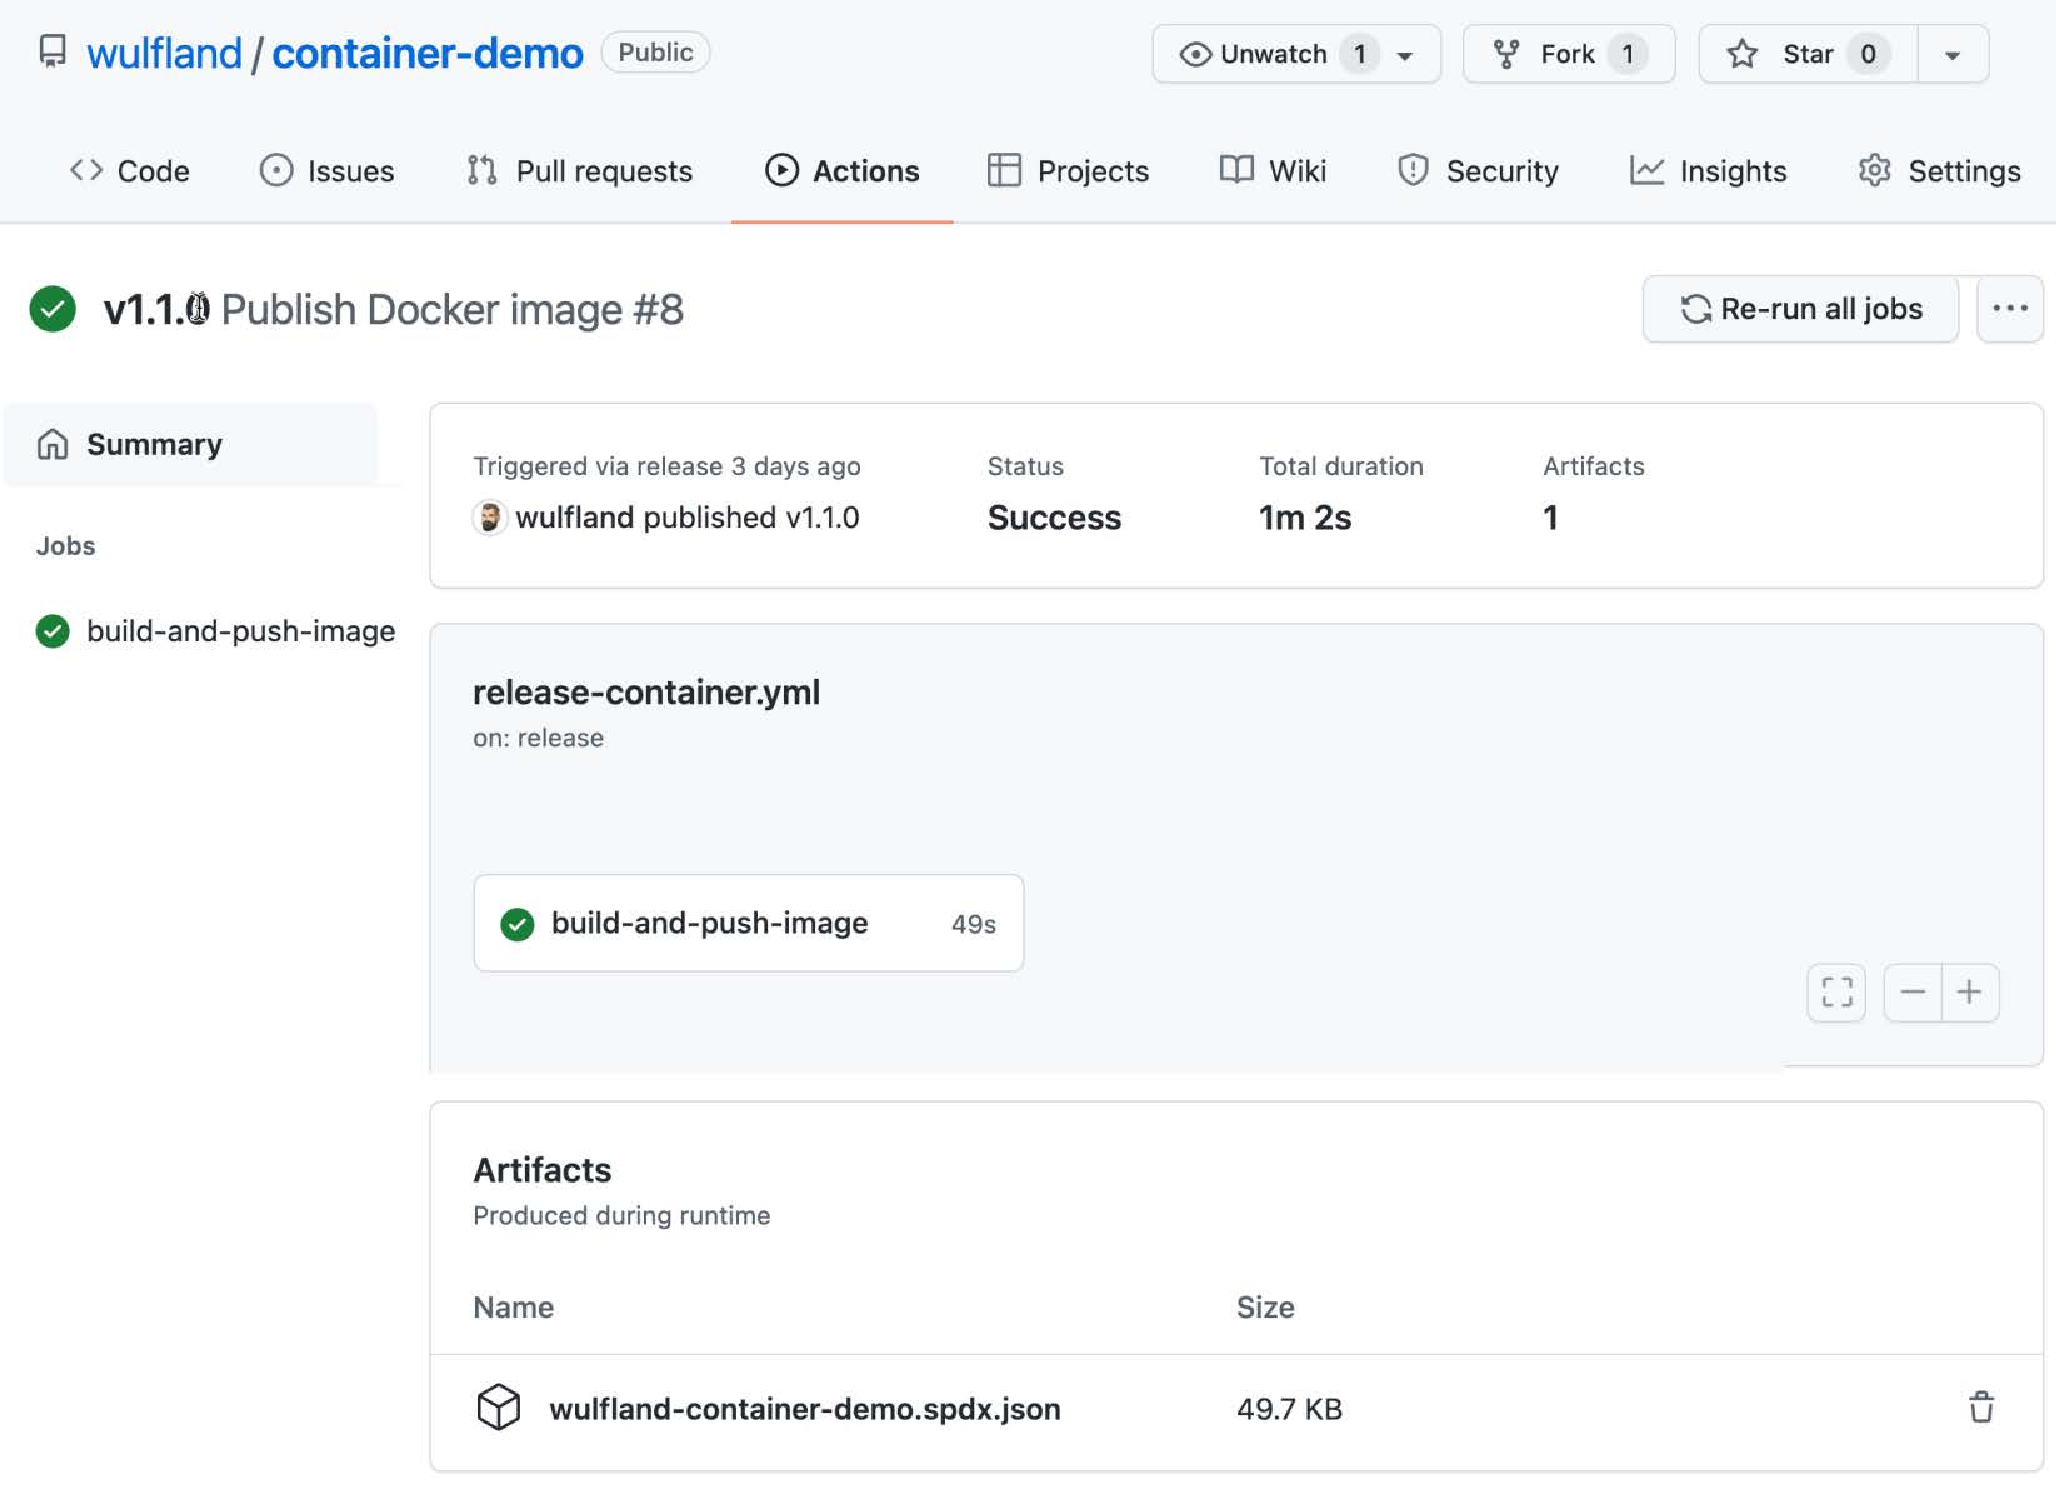Image resolution: width=2056 pixels, height=1497 pixels.
Task: Zoom in the workflow graph
Action: coord(1969,992)
